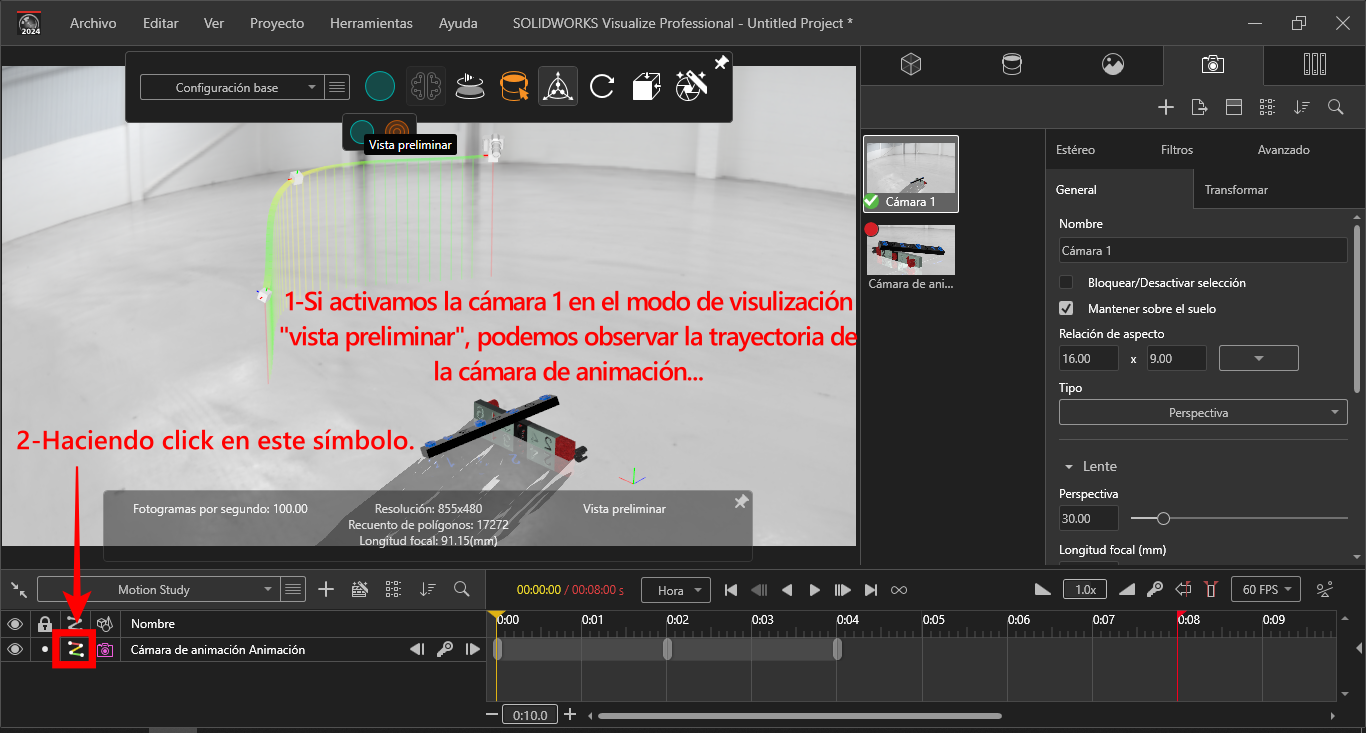Enable Bloquear/Desactivar selección checkbox
The height and width of the screenshot is (733, 1366).
coord(1066,283)
